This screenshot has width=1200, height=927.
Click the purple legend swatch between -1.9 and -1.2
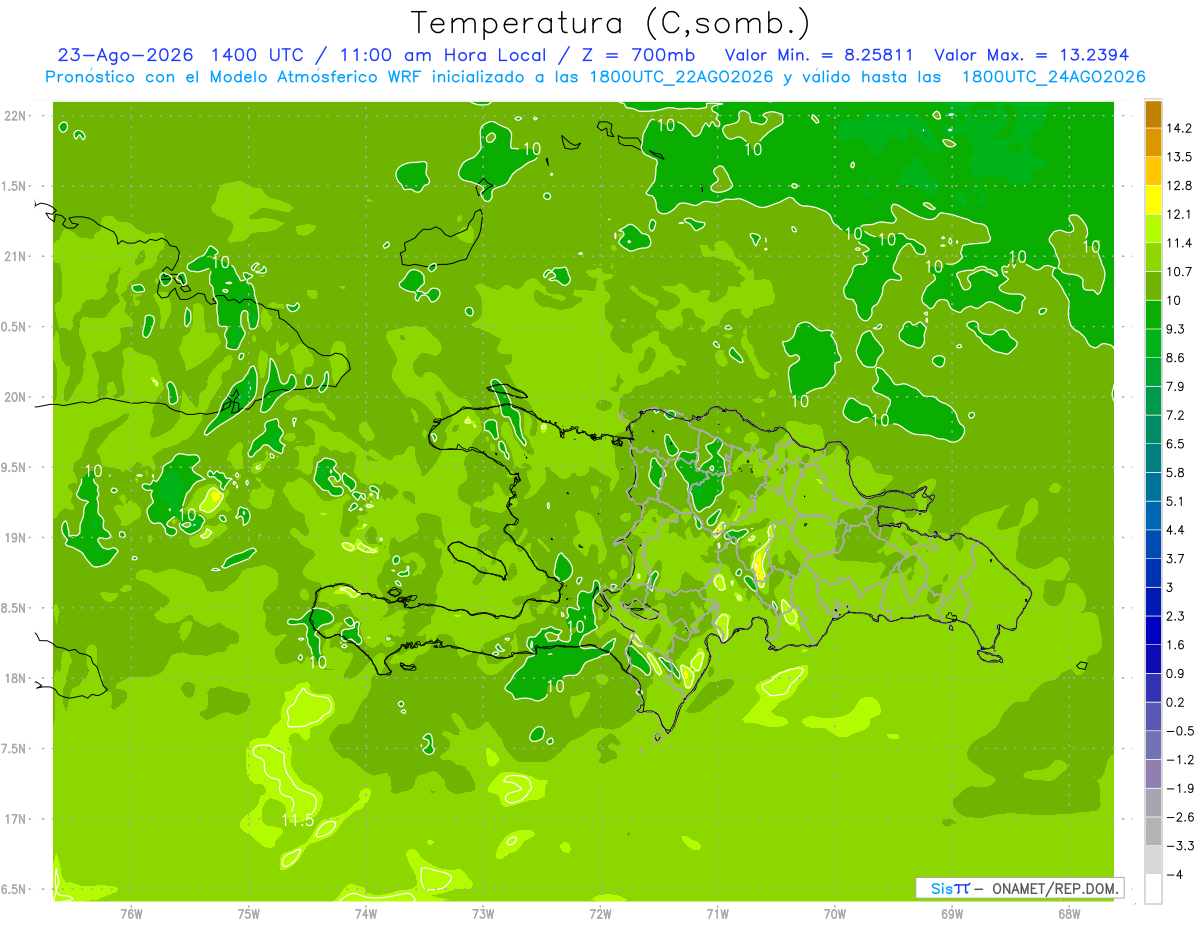click(x=1153, y=774)
